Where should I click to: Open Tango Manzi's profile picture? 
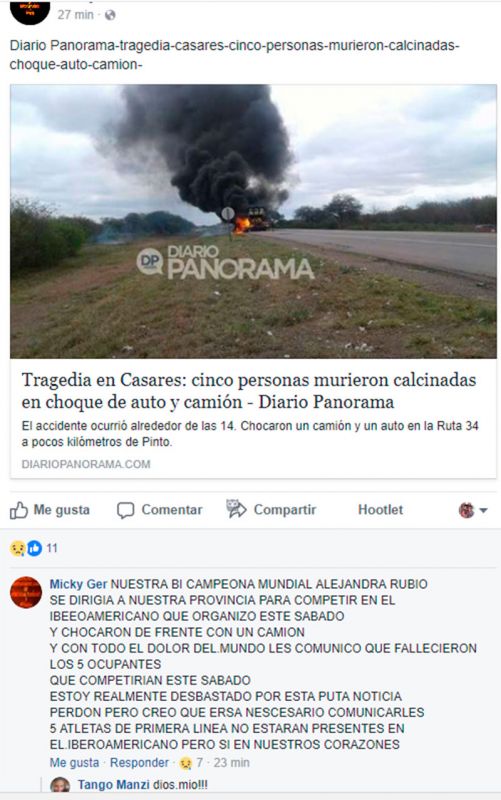pyautogui.click(x=60, y=785)
